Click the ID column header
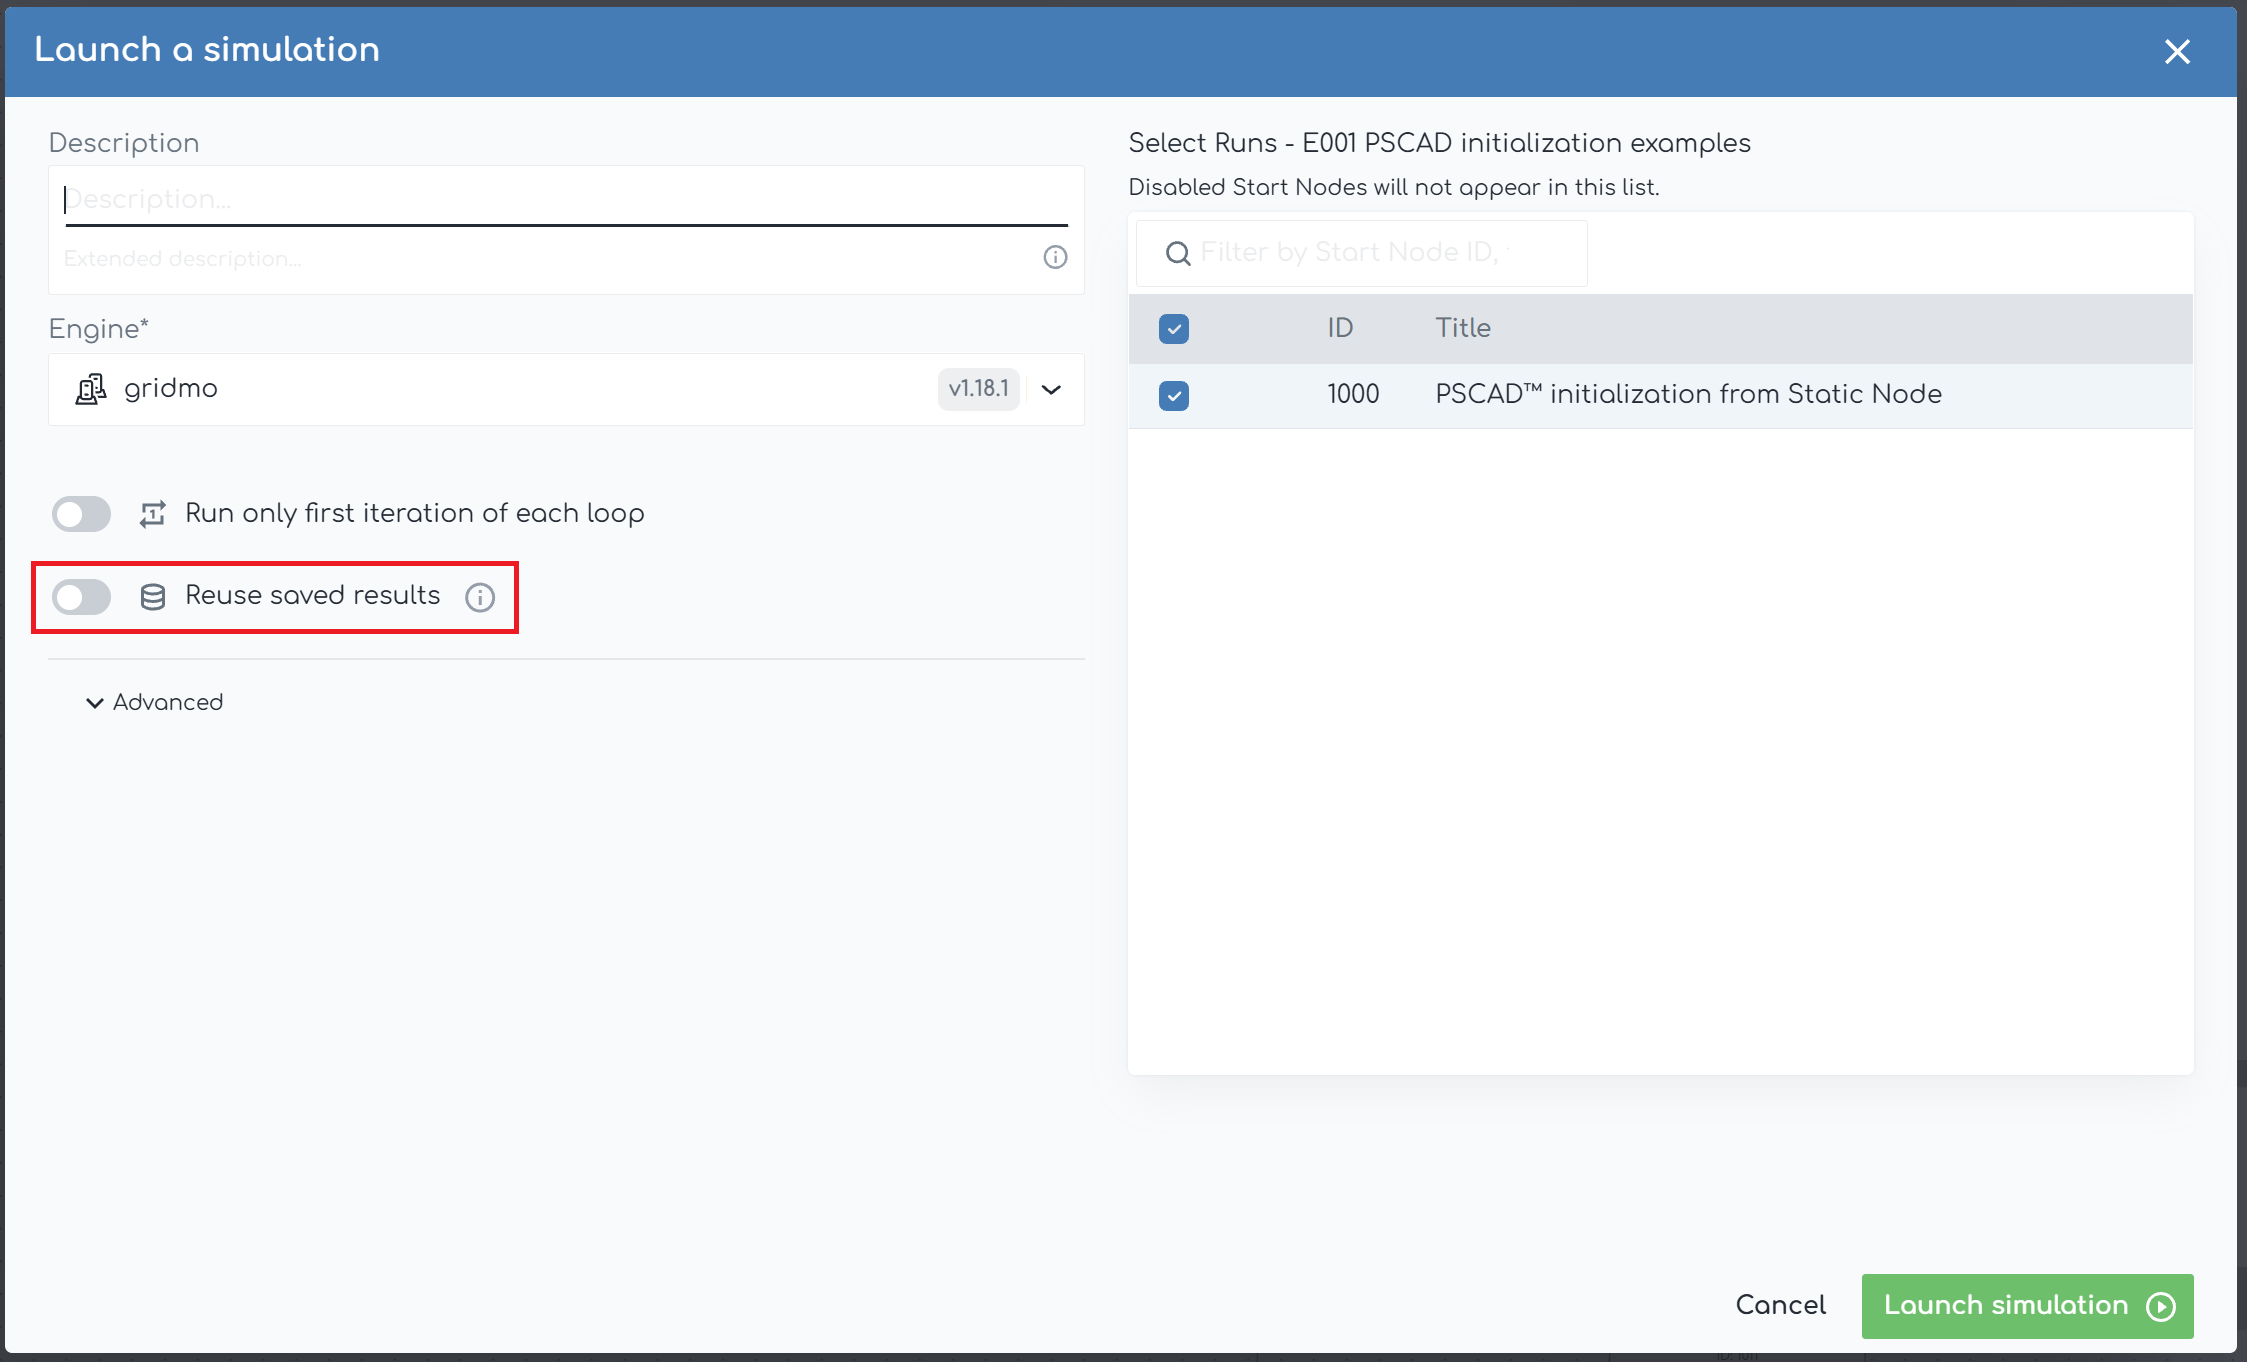This screenshot has width=2247, height=1362. point(1340,328)
